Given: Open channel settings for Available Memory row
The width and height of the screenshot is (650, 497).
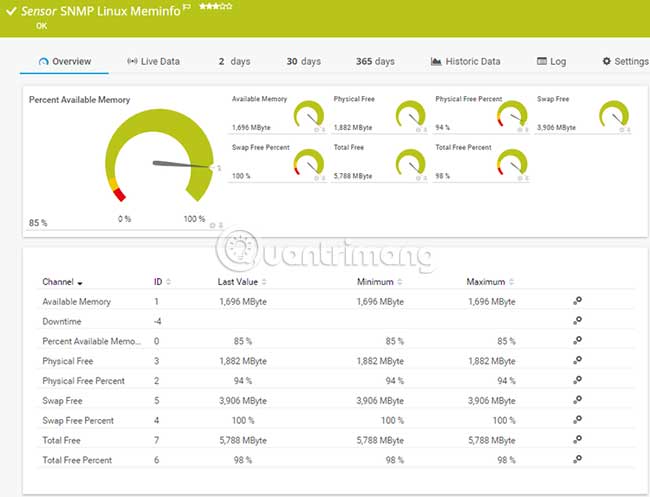Looking at the screenshot, I should pos(577,301).
